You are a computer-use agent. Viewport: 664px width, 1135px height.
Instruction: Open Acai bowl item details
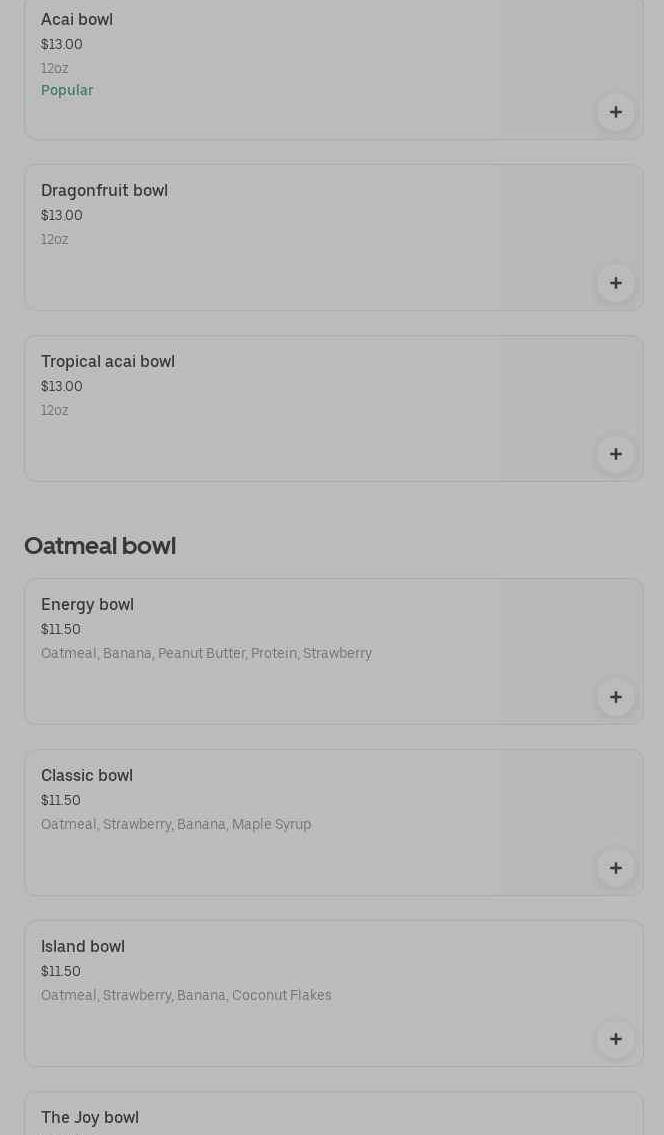pyautogui.click(x=77, y=20)
